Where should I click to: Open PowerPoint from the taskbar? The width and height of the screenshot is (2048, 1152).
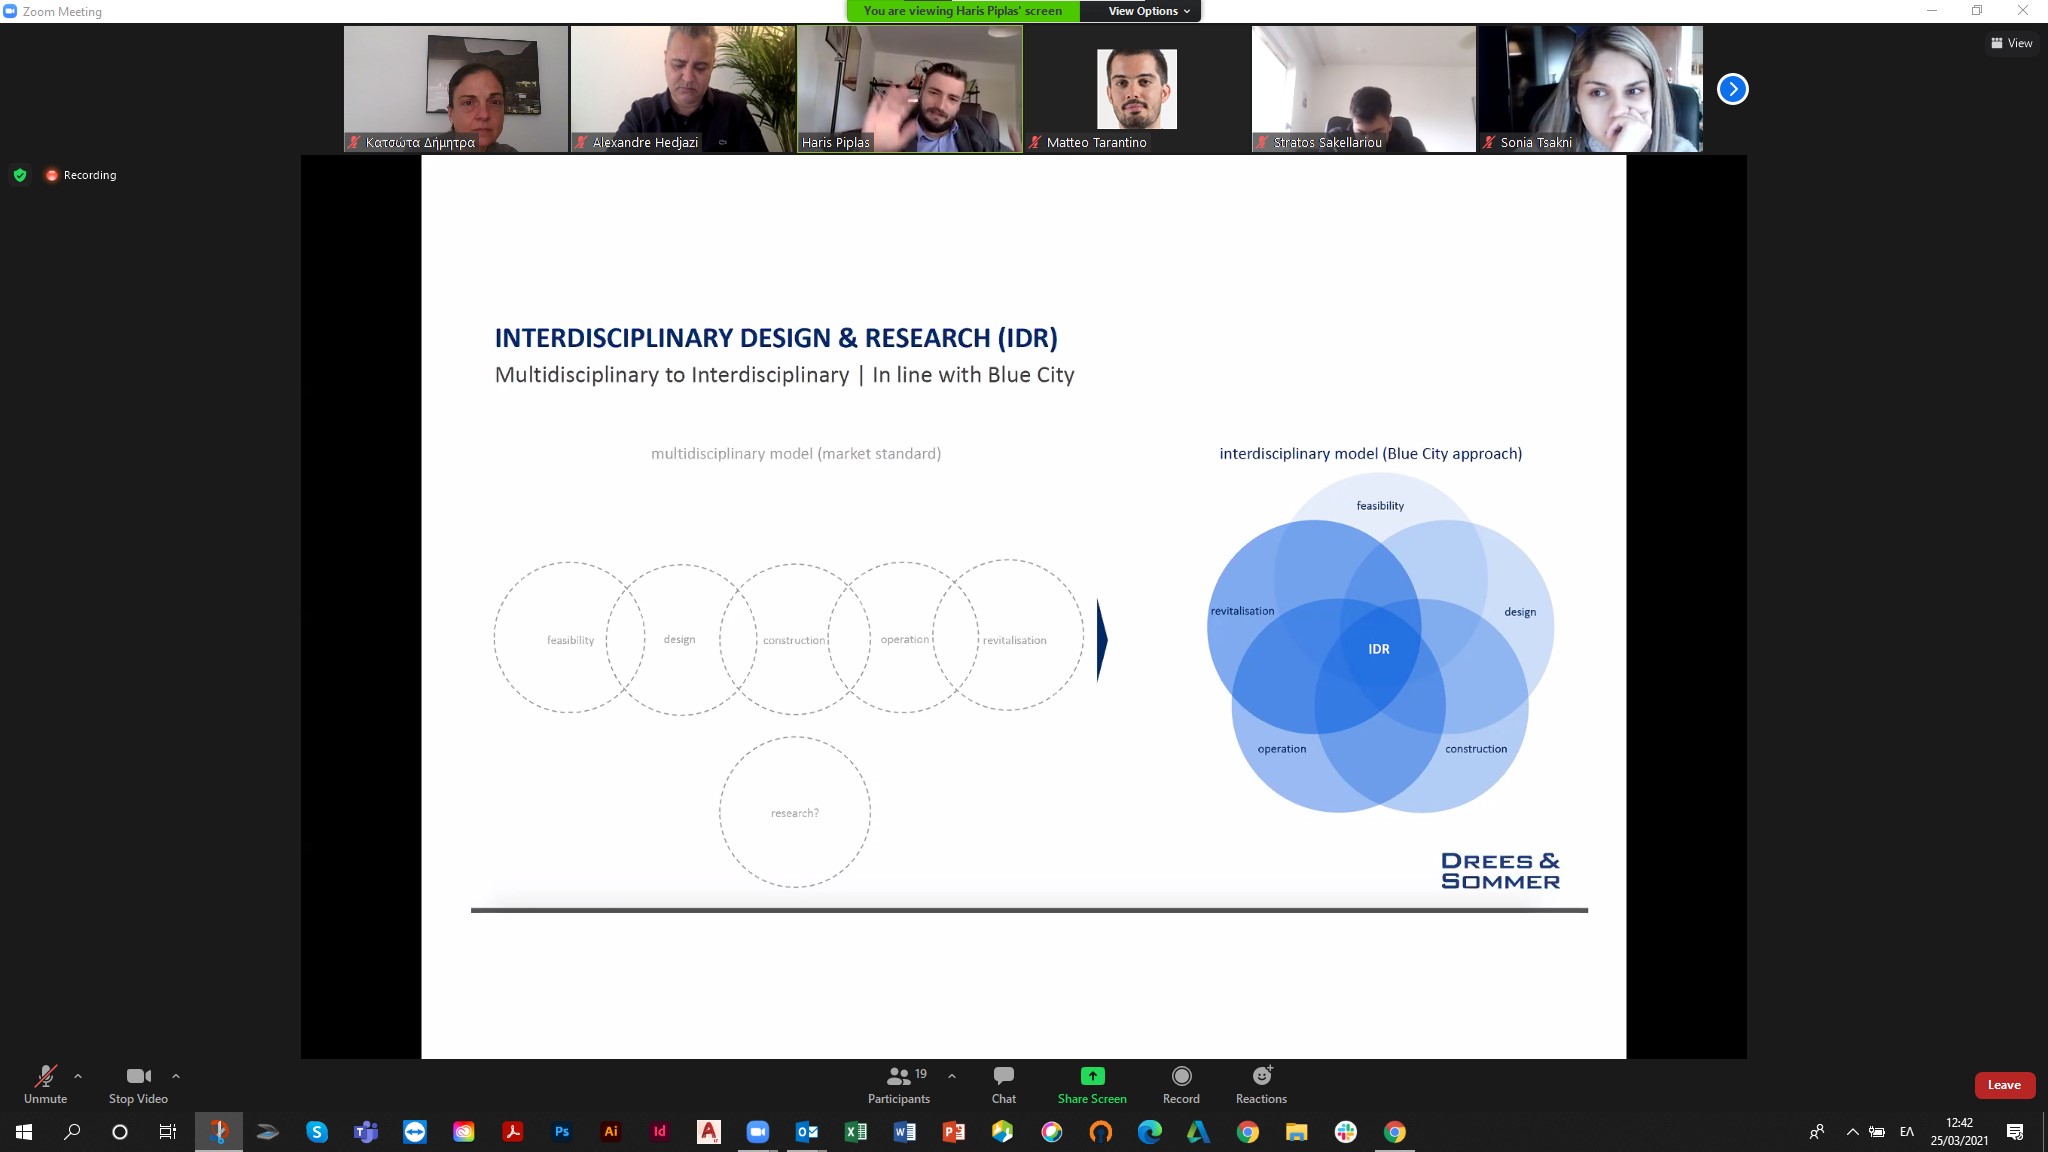(x=954, y=1132)
